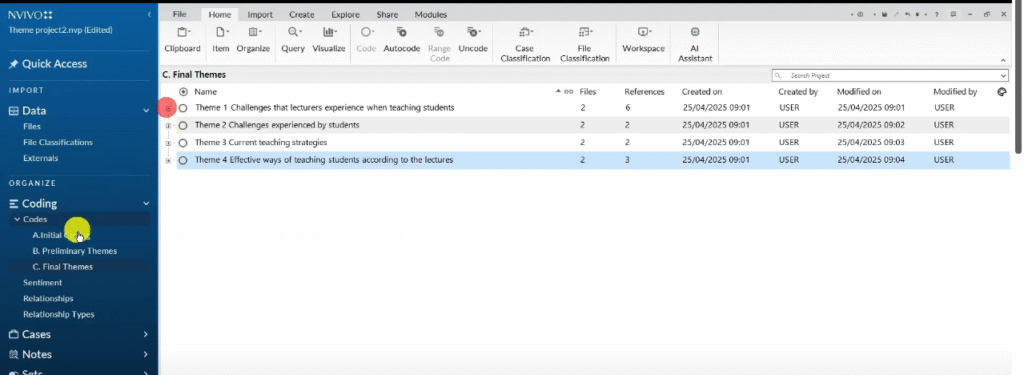Expand the Notes section chevron

pyautogui.click(x=146, y=355)
